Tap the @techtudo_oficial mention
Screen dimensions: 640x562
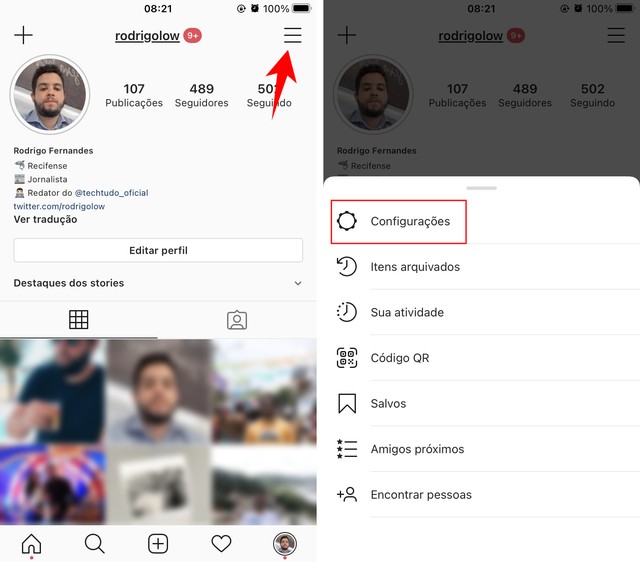click(111, 193)
